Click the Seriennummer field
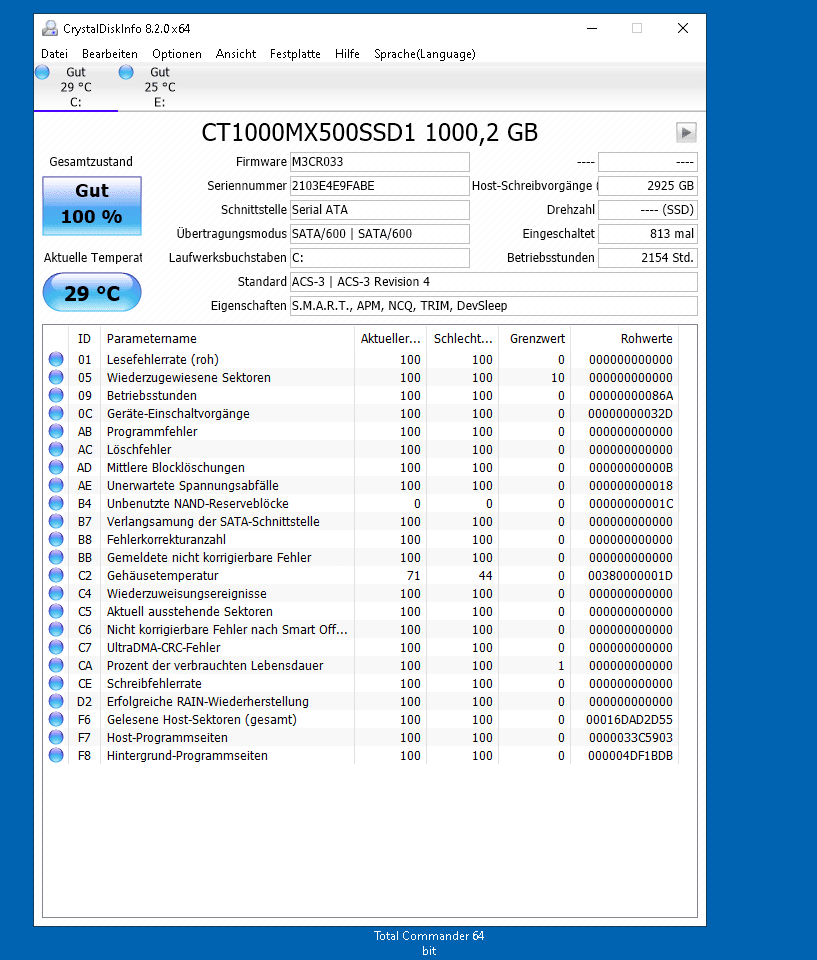Viewport: 817px width, 960px height. tap(380, 186)
